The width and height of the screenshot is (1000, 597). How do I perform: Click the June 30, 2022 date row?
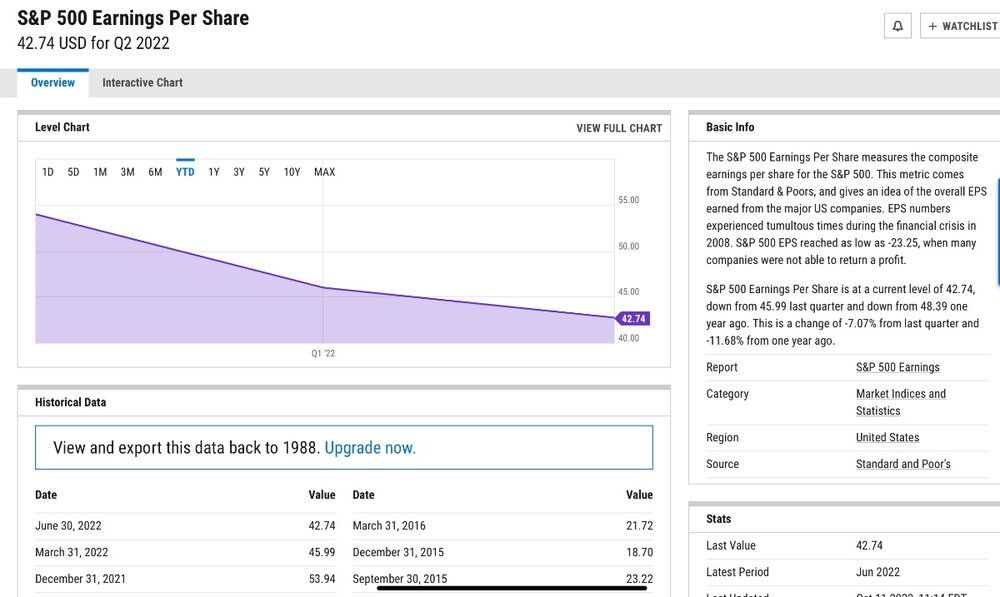(185, 526)
